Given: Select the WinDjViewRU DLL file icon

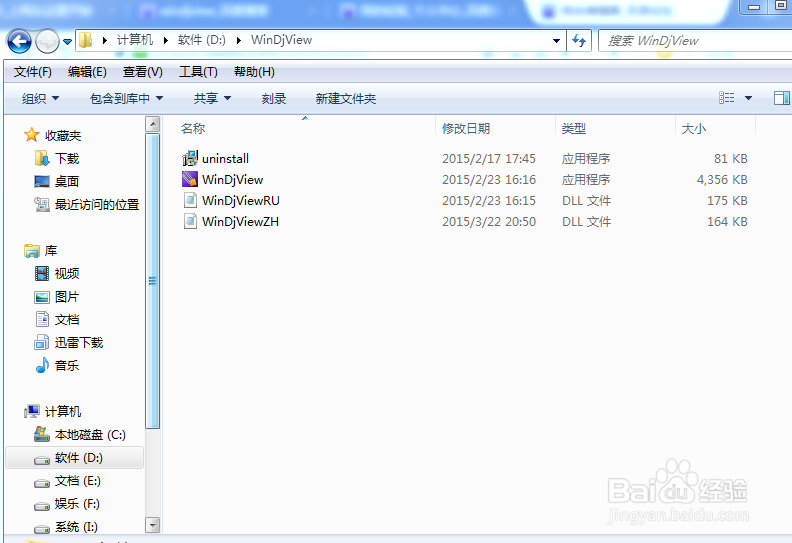Looking at the screenshot, I should pos(190,201).
